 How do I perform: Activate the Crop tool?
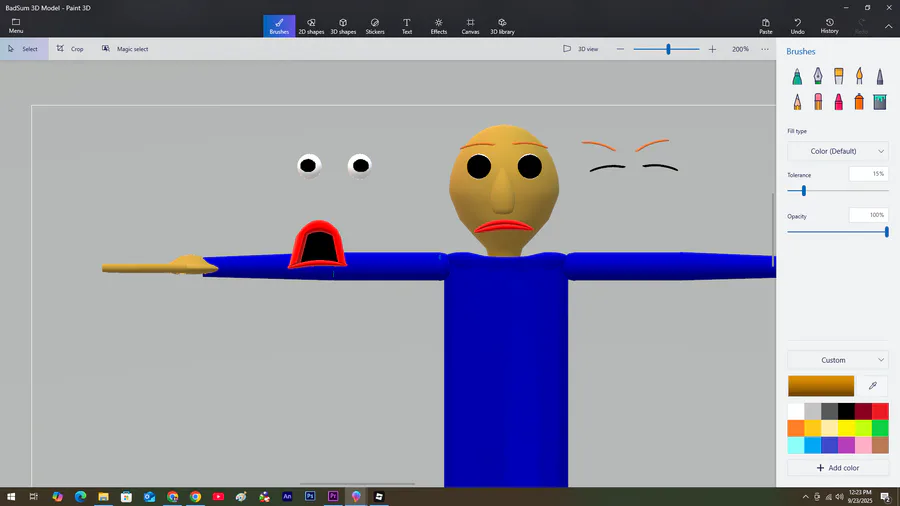click(70, 49)
